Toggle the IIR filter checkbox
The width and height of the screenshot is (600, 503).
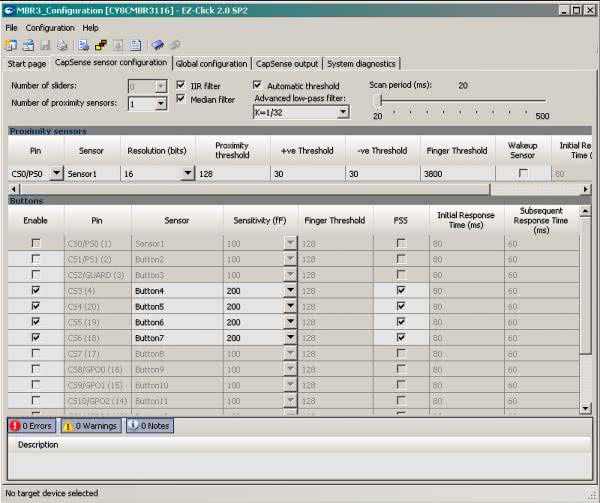pos(181,86)
